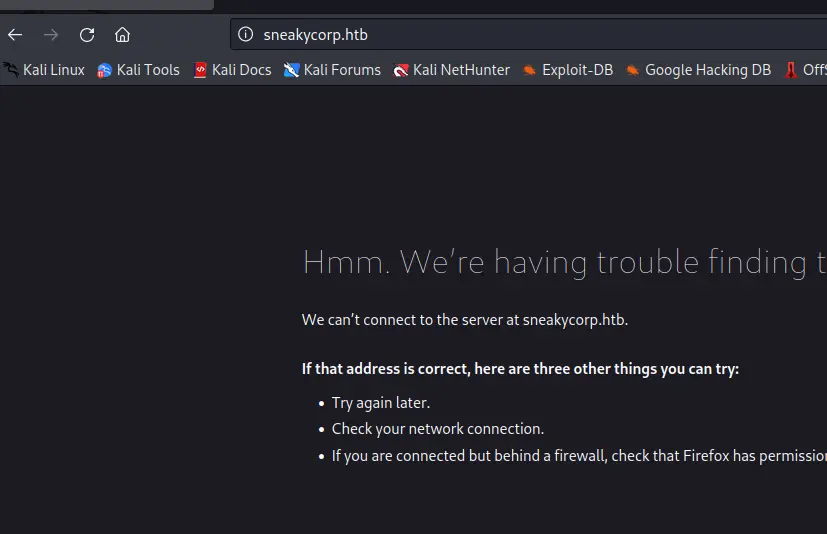Show site information for sneakycorp.htb
Screen dimensions: 827x534
[245, 34]
